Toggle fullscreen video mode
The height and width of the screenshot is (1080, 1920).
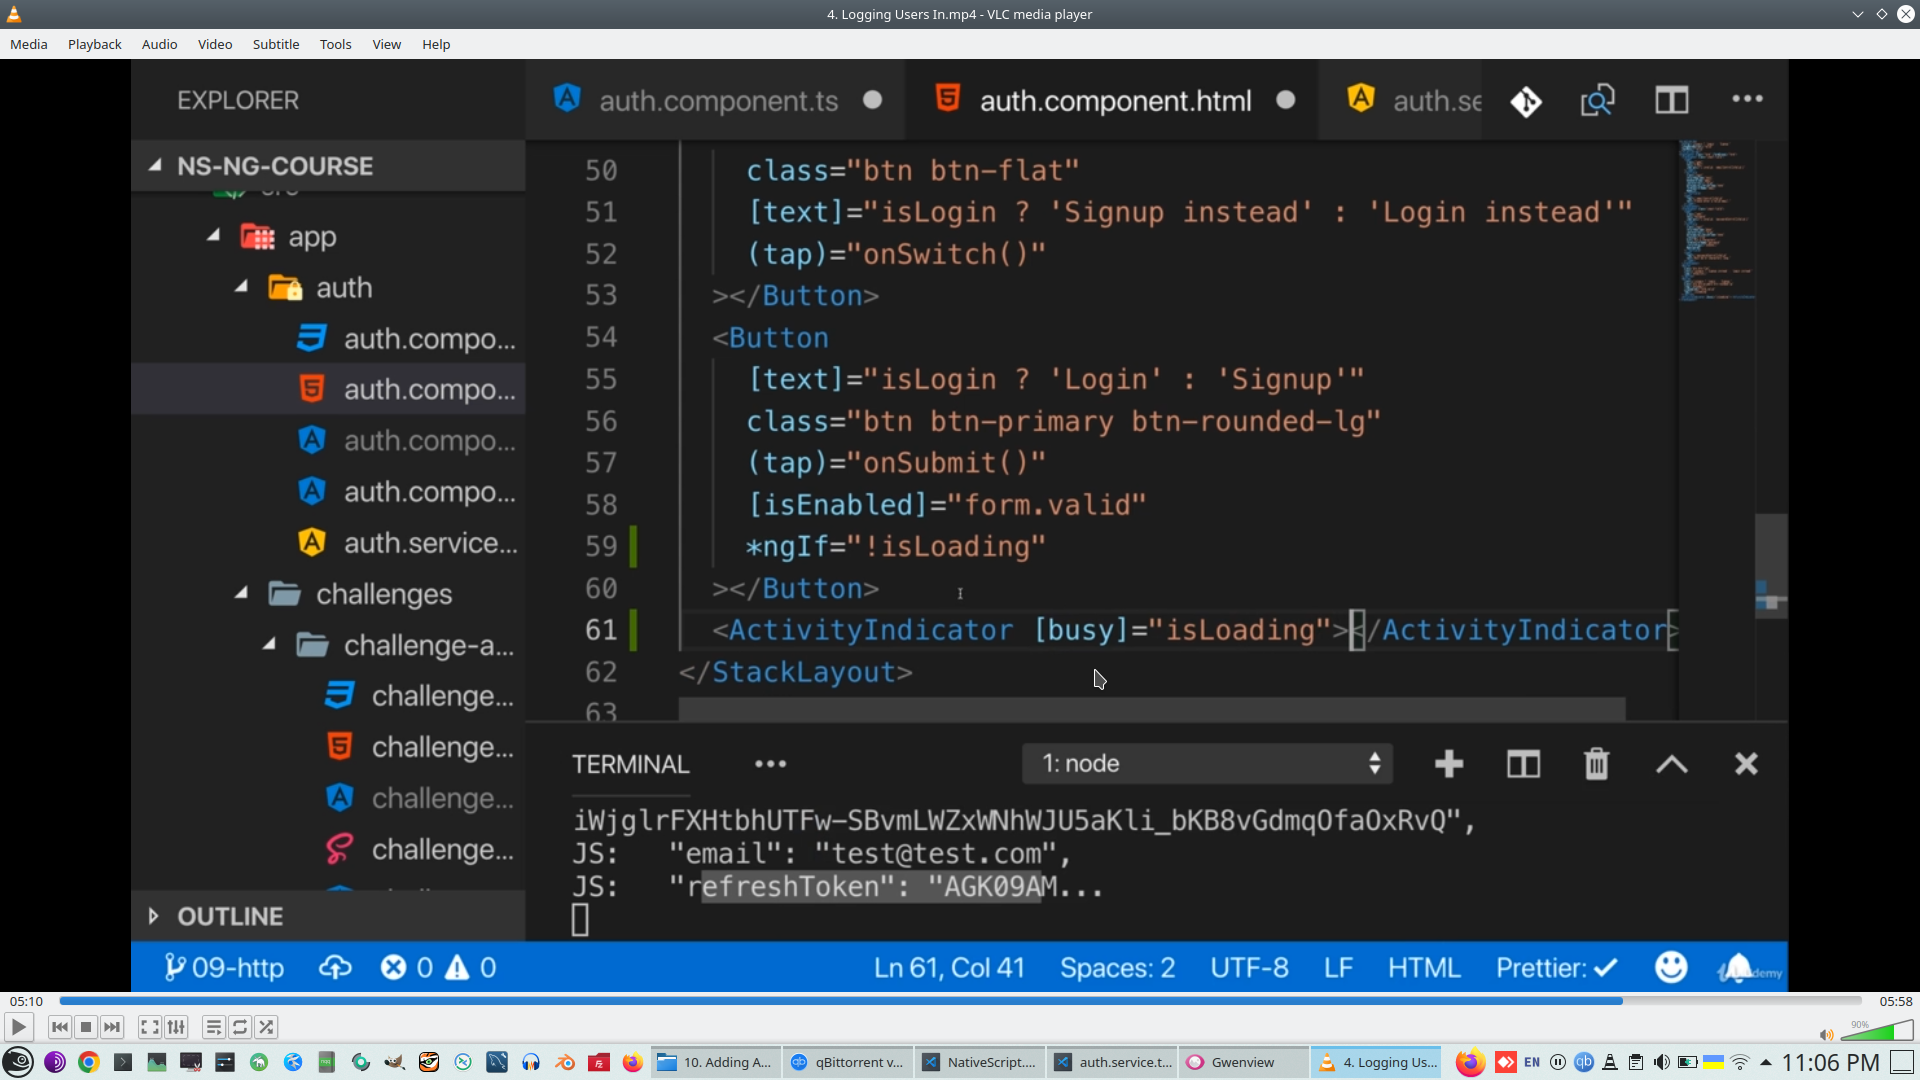pos(149,1027)
